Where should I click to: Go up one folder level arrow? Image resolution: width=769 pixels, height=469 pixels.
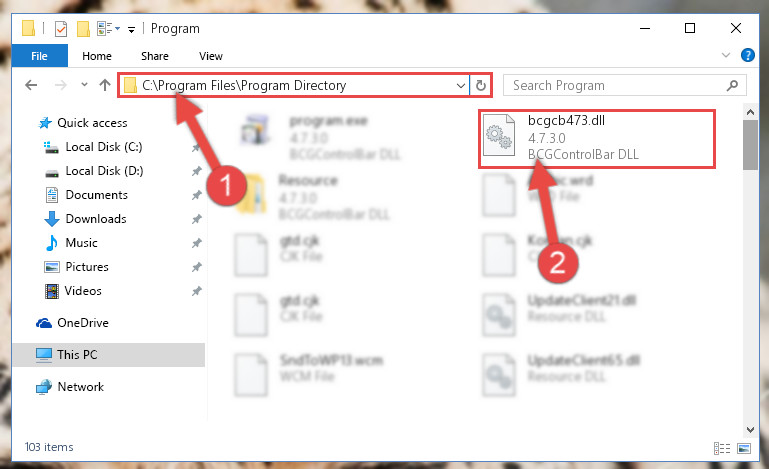[104, 85]
